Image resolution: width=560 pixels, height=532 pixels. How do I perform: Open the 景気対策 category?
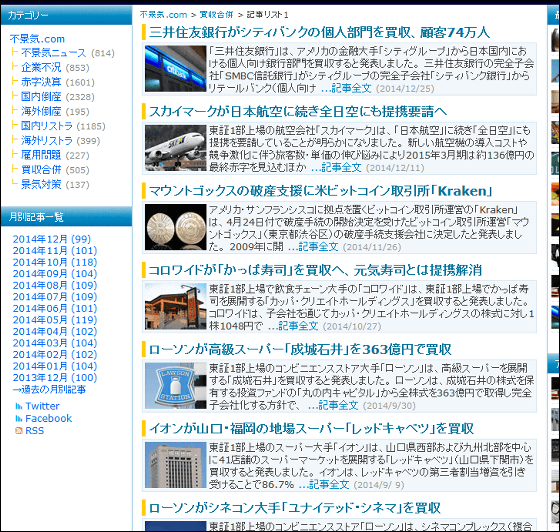(x=41, y=185)
